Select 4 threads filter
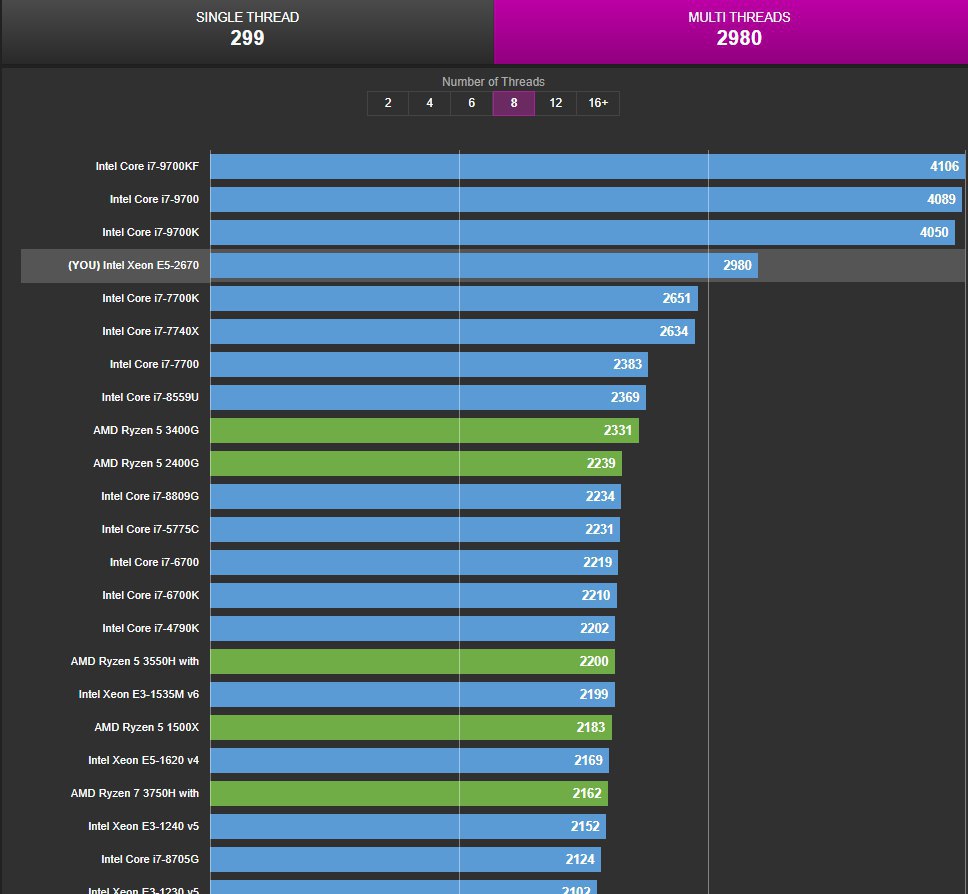 click(430, 103)
